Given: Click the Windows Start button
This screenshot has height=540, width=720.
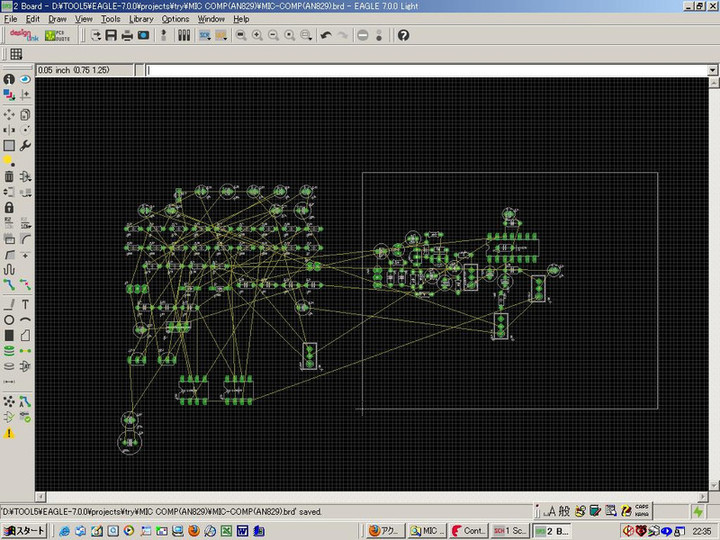Looking at the screenshot, I should [x=24, y=531].
